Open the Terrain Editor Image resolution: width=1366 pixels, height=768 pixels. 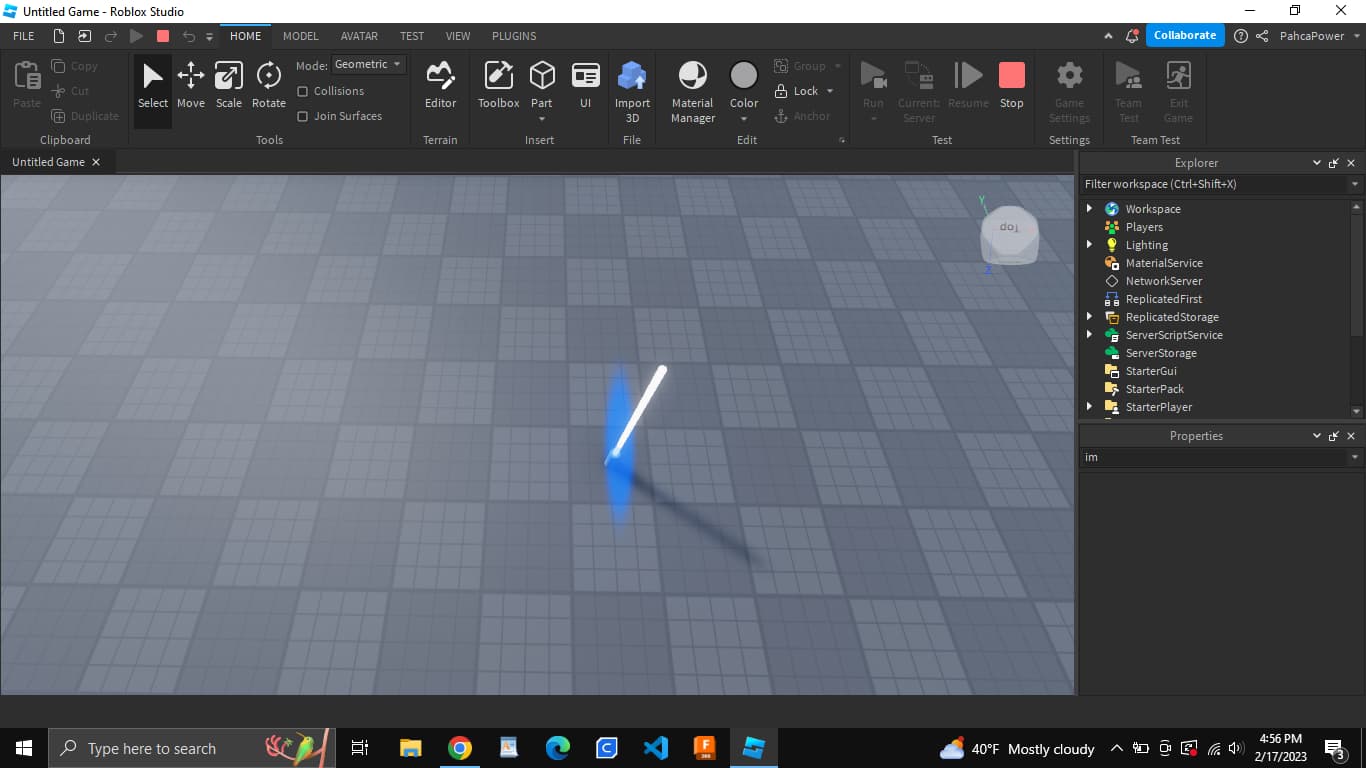pos(440,87)
